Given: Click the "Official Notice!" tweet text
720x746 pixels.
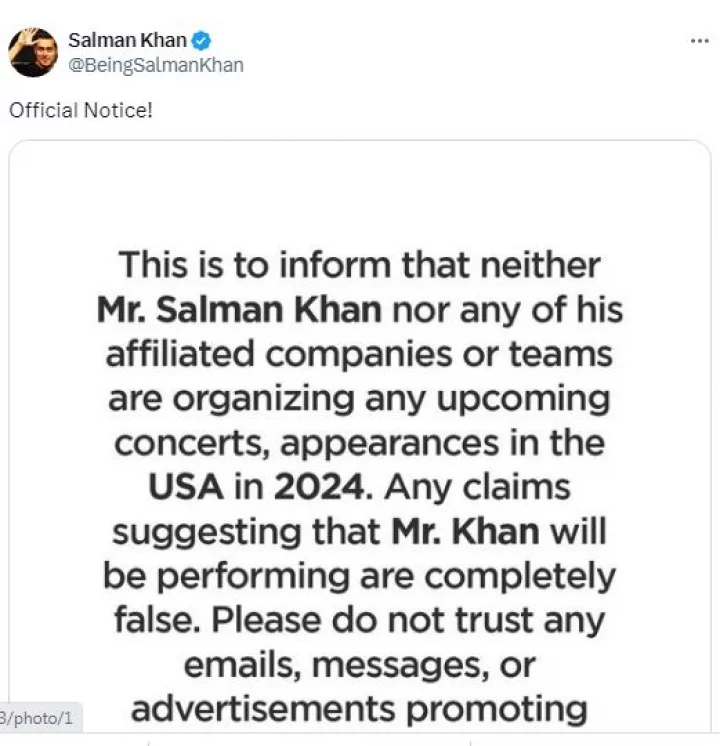Looking at the screenshot, I should pos(81,109).
